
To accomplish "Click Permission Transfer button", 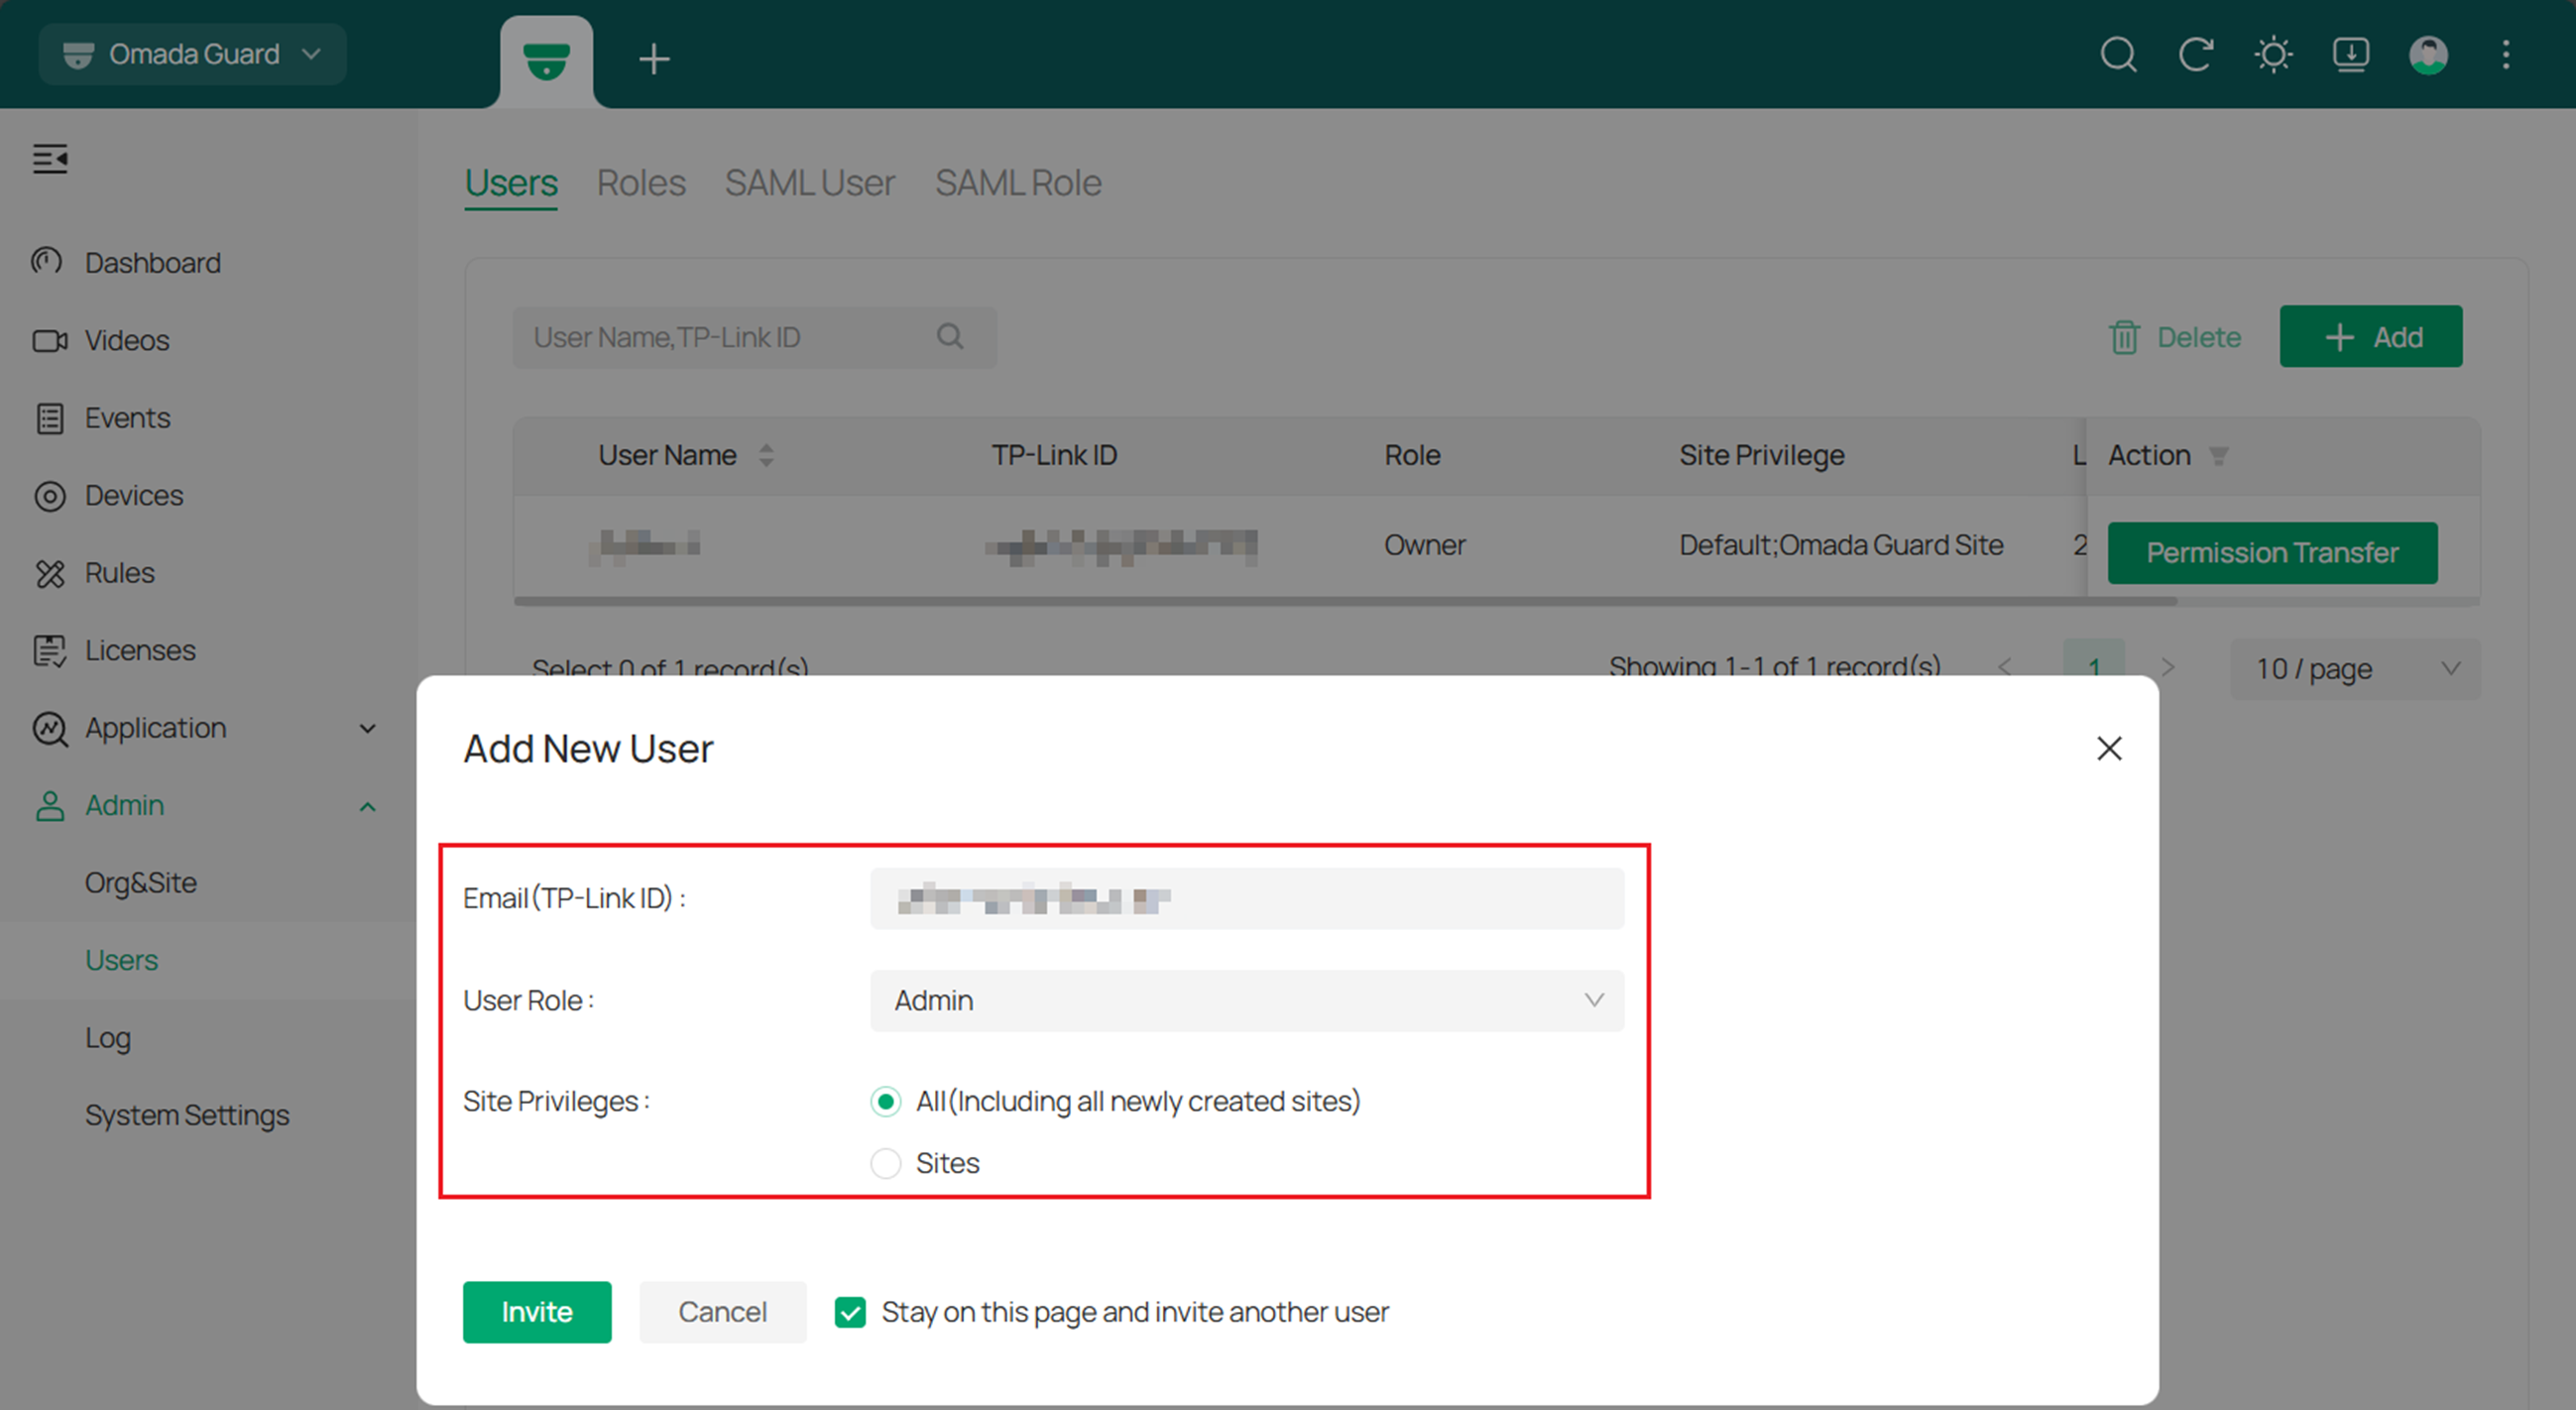I will pyautogui.click(x=2272, y=553).
